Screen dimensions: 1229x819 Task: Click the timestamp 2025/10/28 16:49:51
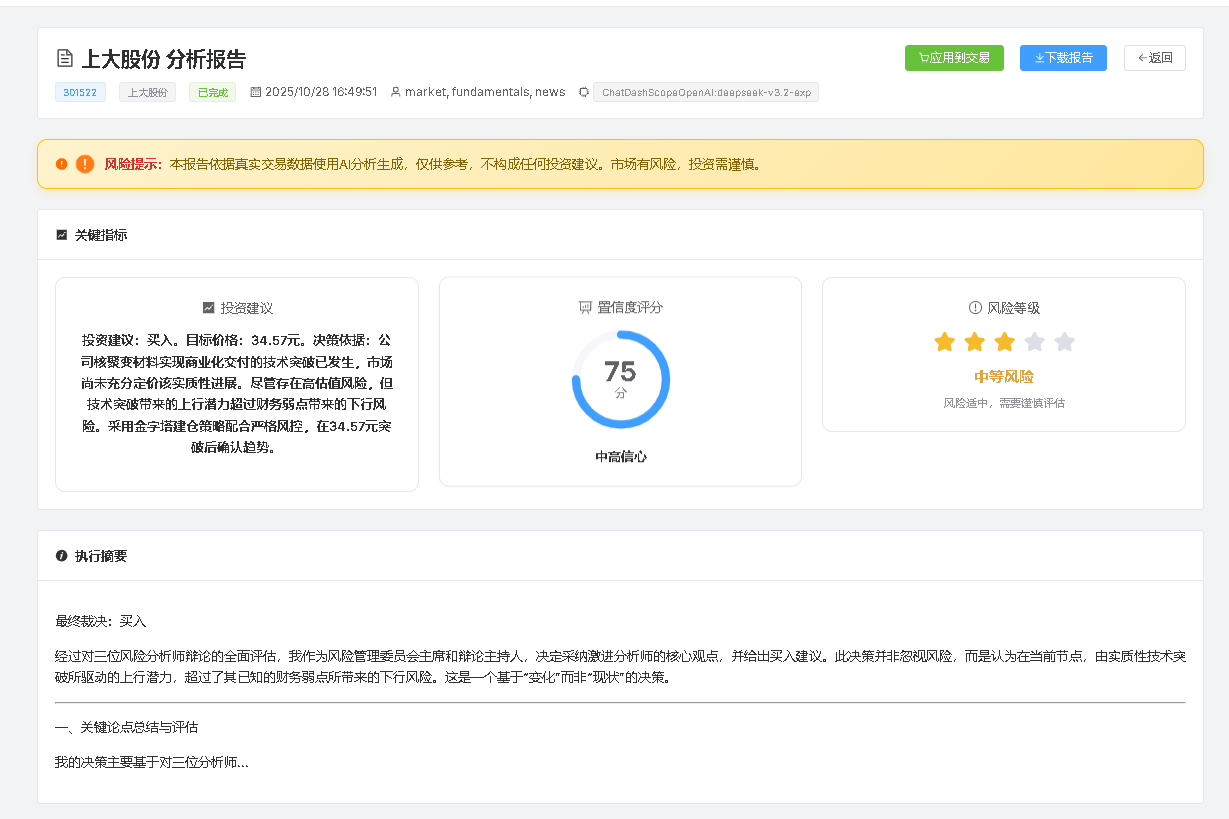pos(321,92)
